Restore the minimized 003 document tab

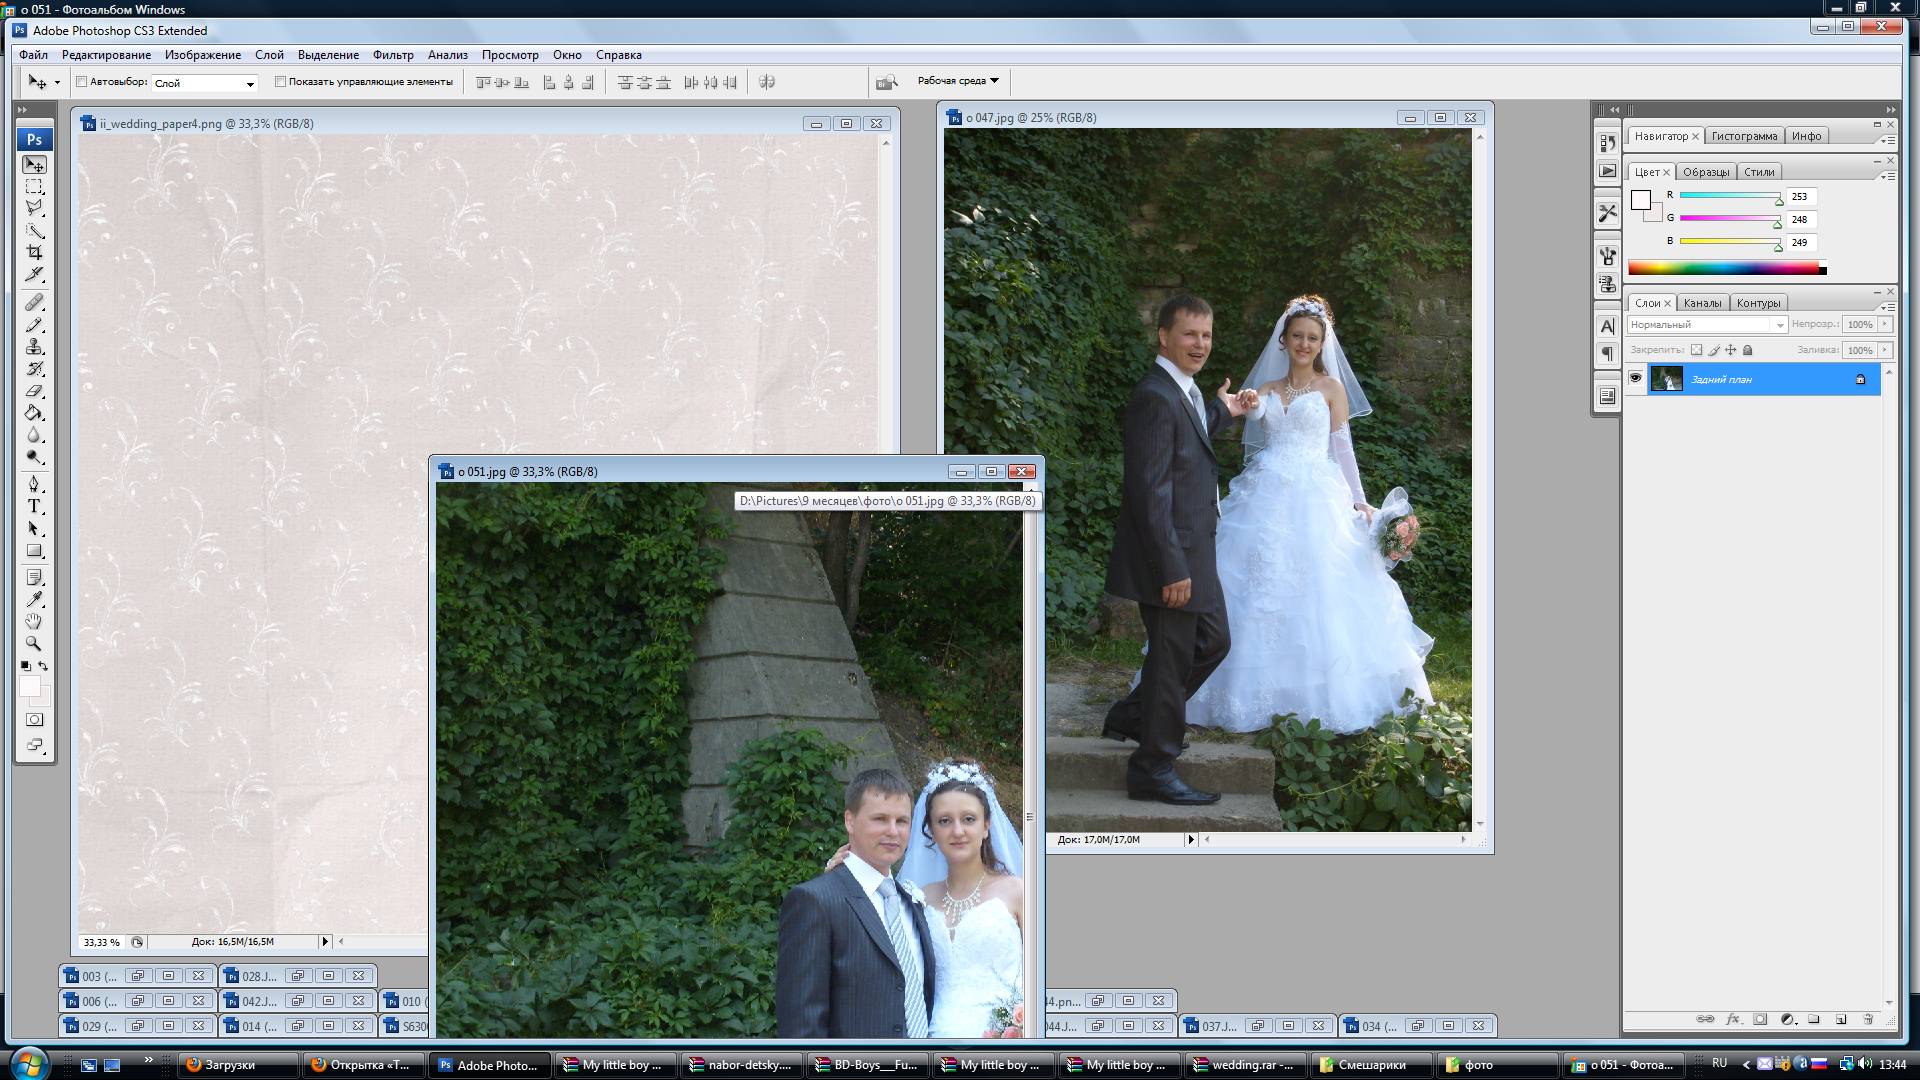(138, 976)
